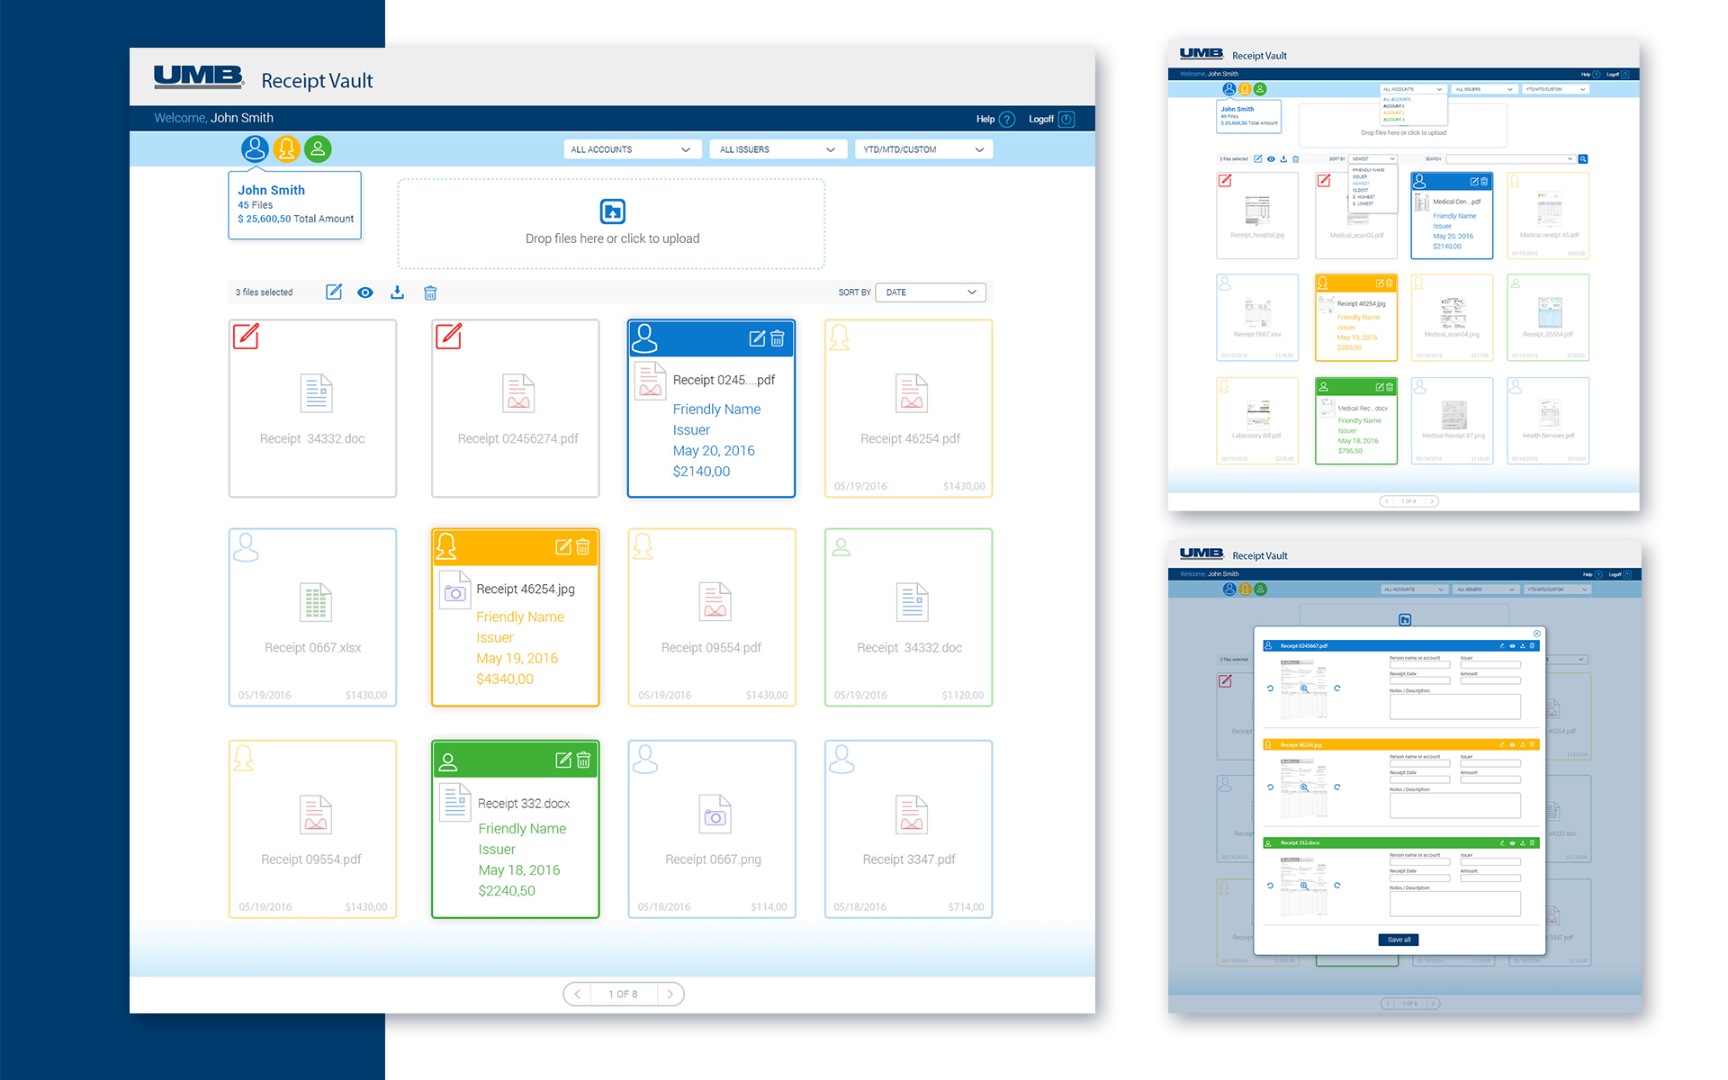
Task: Open the YTD/MTD/CUSTOM date range dropdown
Action: pyautogui.click(x=923, y=149)
